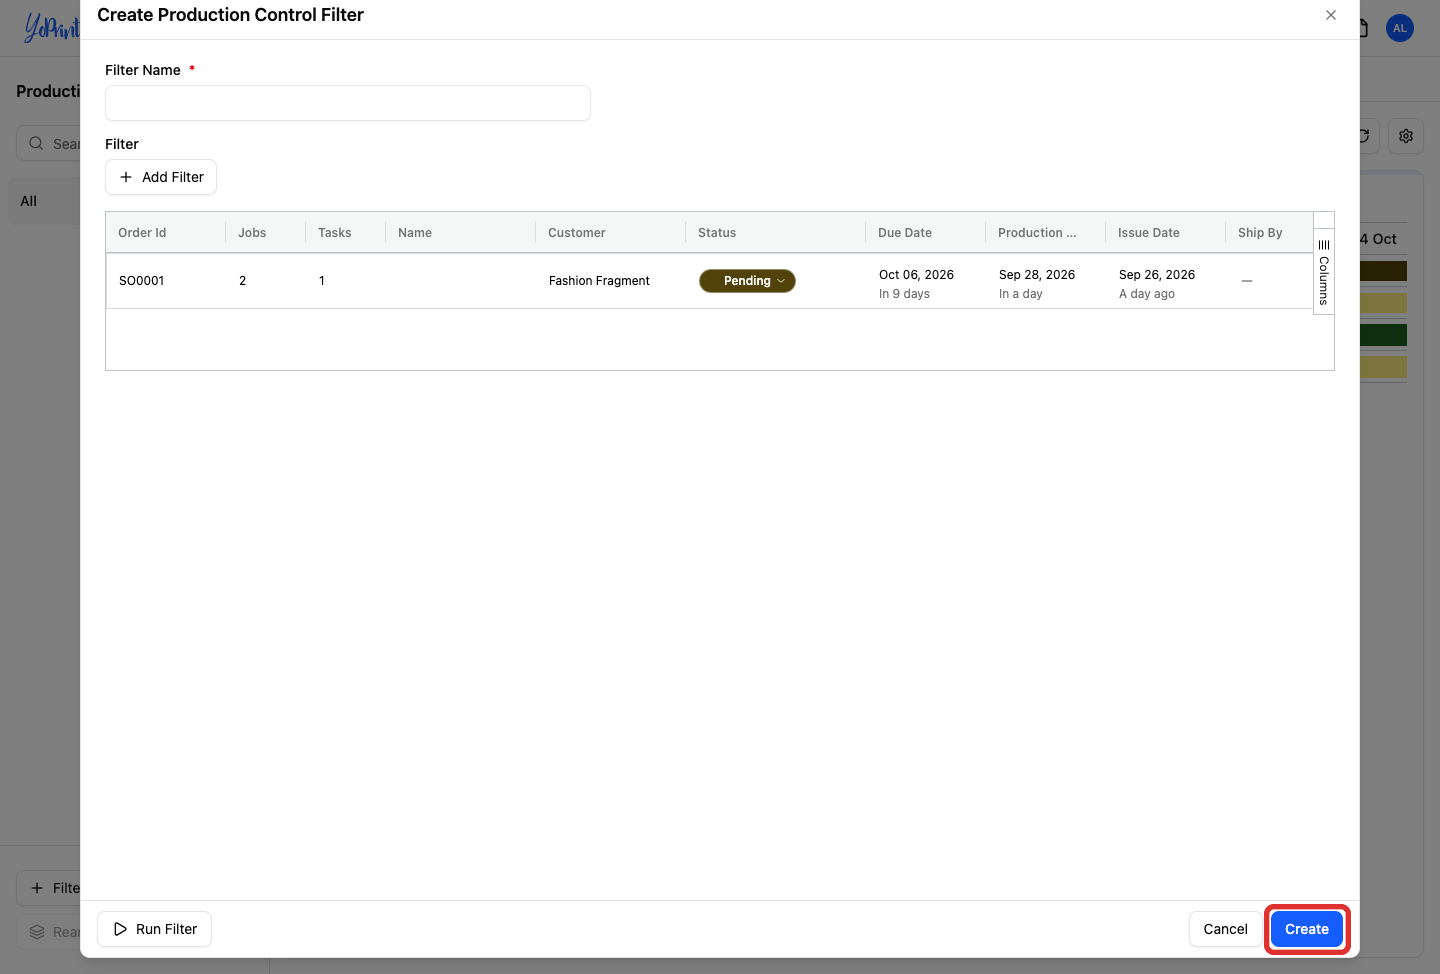Viewport: 1440px width, 974px height.
Task: Click the YoPrint logo
Action: pyautogui.click(x=51, y=27)
